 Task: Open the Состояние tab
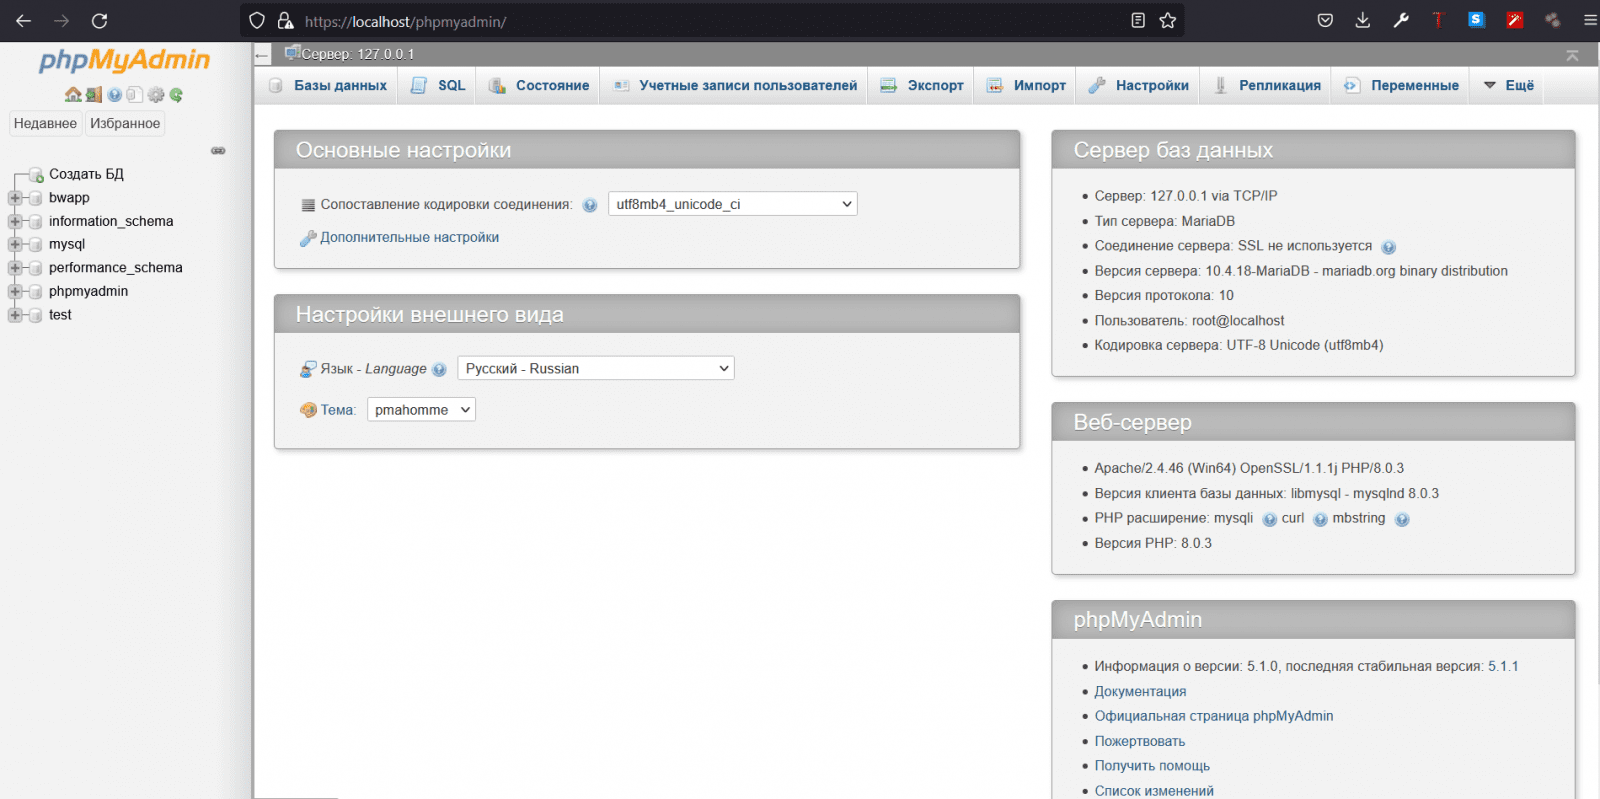[x=539, y=85]
